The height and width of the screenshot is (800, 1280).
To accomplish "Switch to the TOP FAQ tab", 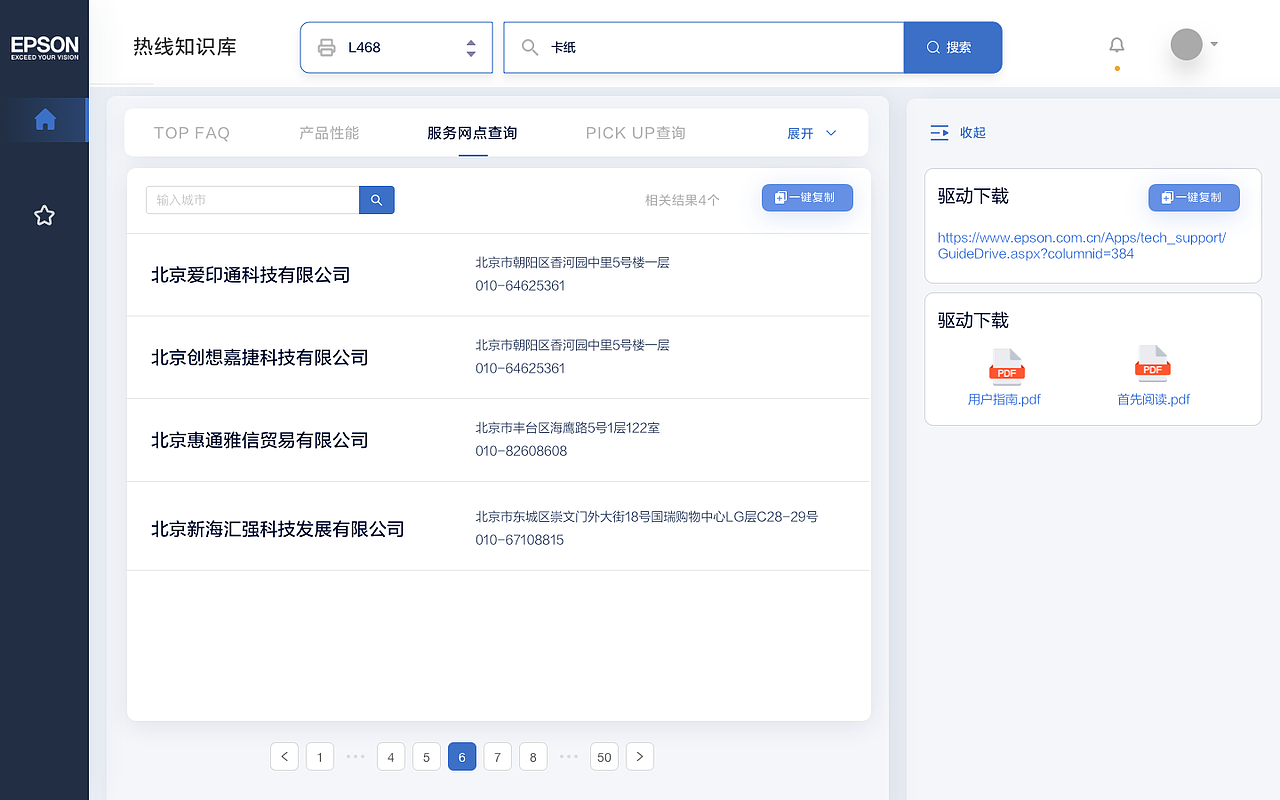I will tap(191, 132).
